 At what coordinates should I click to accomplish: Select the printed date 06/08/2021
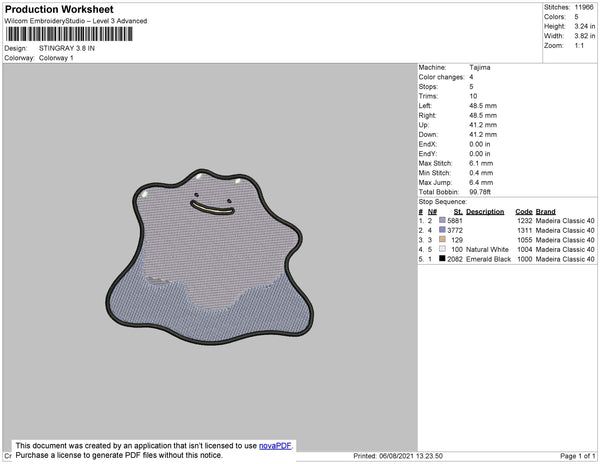click(396, 456)
